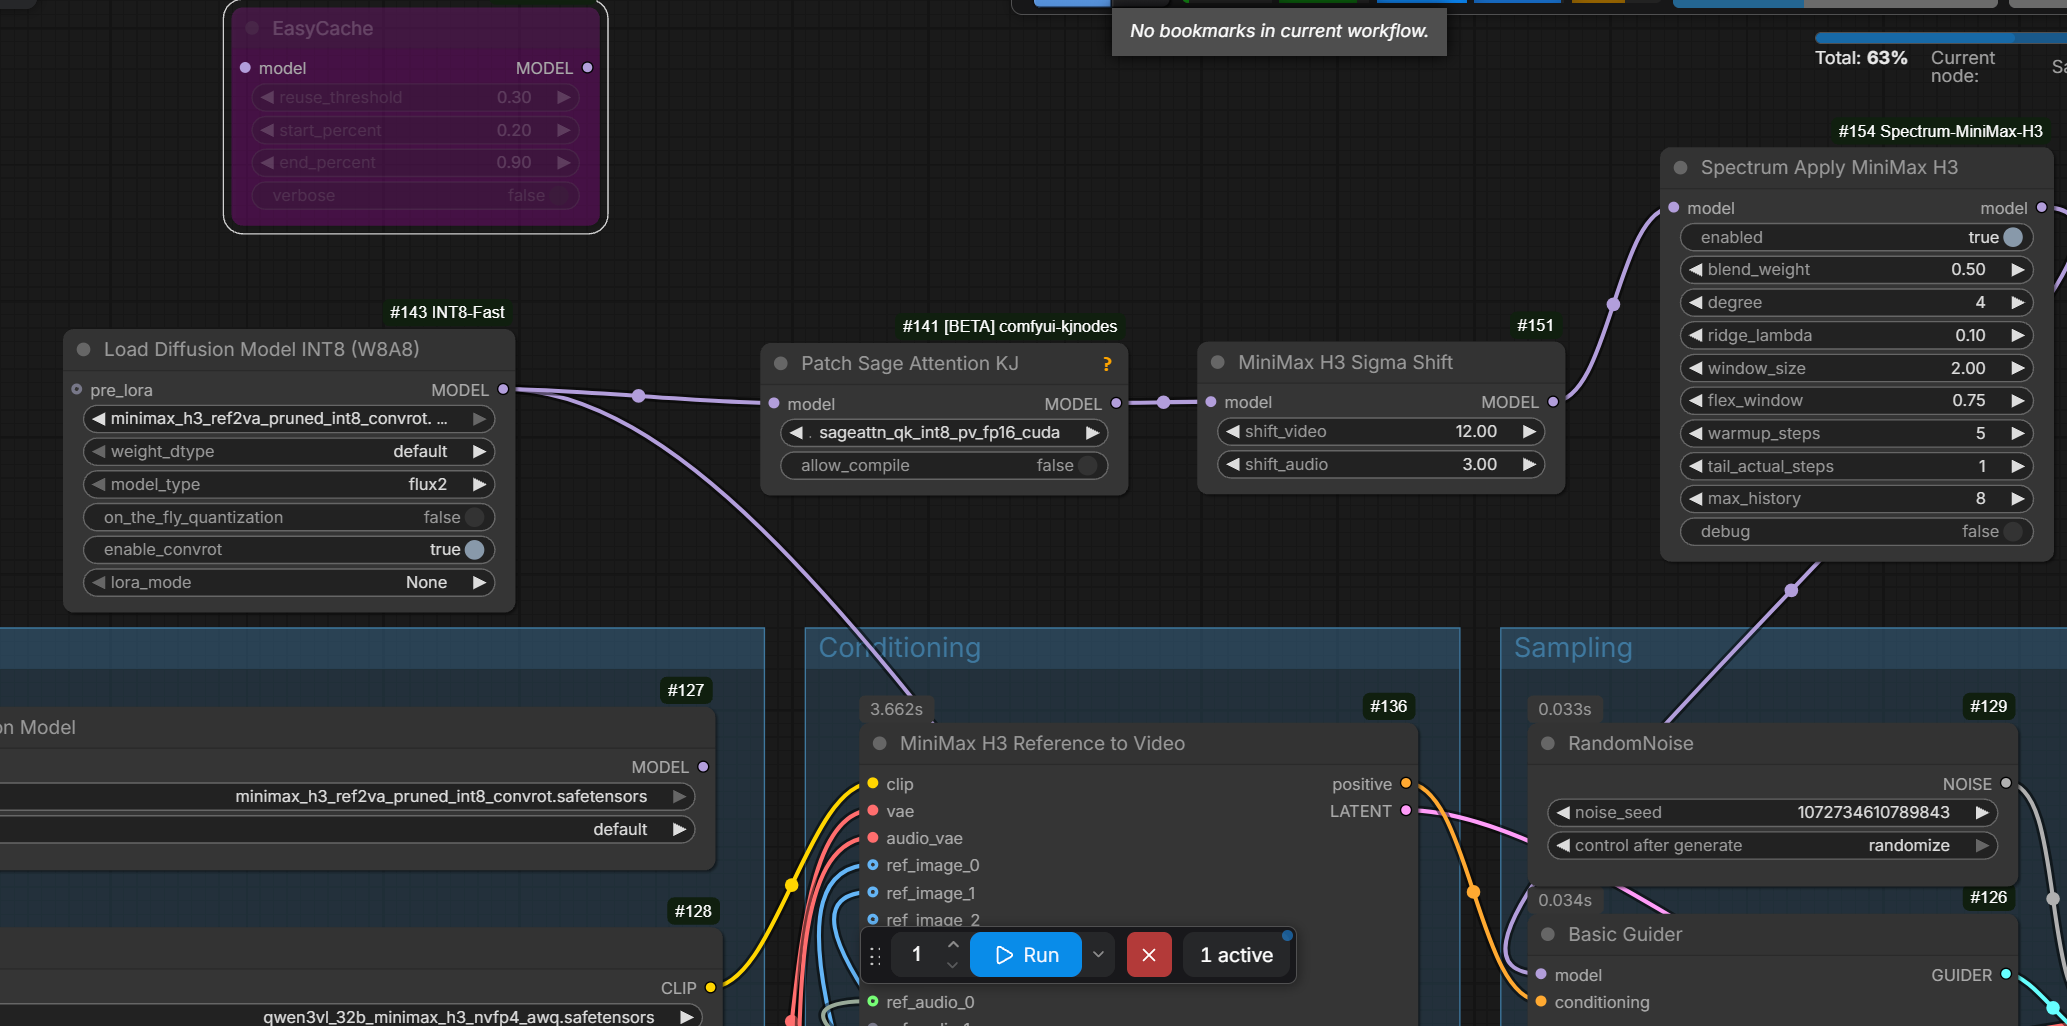The height and width of the screenshot is (1026, 2067).
Task: Increment noise_seed with right arrow
Action: click(1982, 812)
